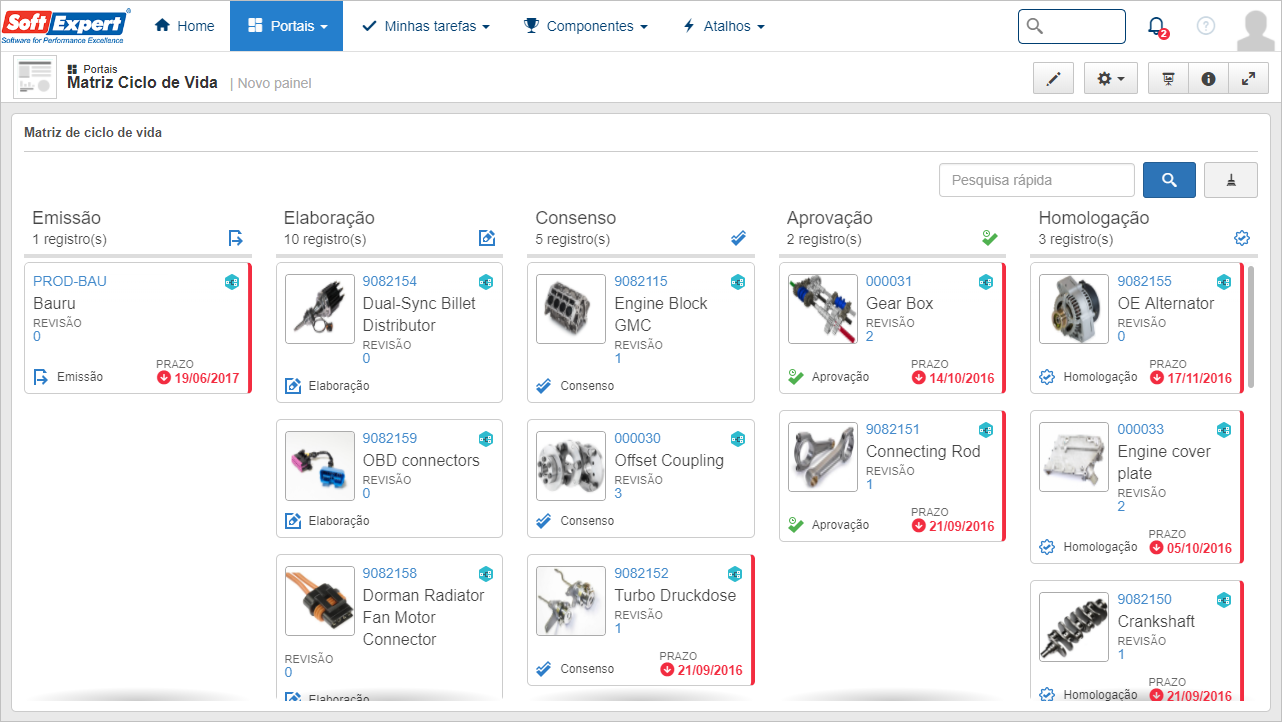Click the Offset Coupling title
The width and height of the screenshot is (1282, 722).
click(x=669, y=460)
